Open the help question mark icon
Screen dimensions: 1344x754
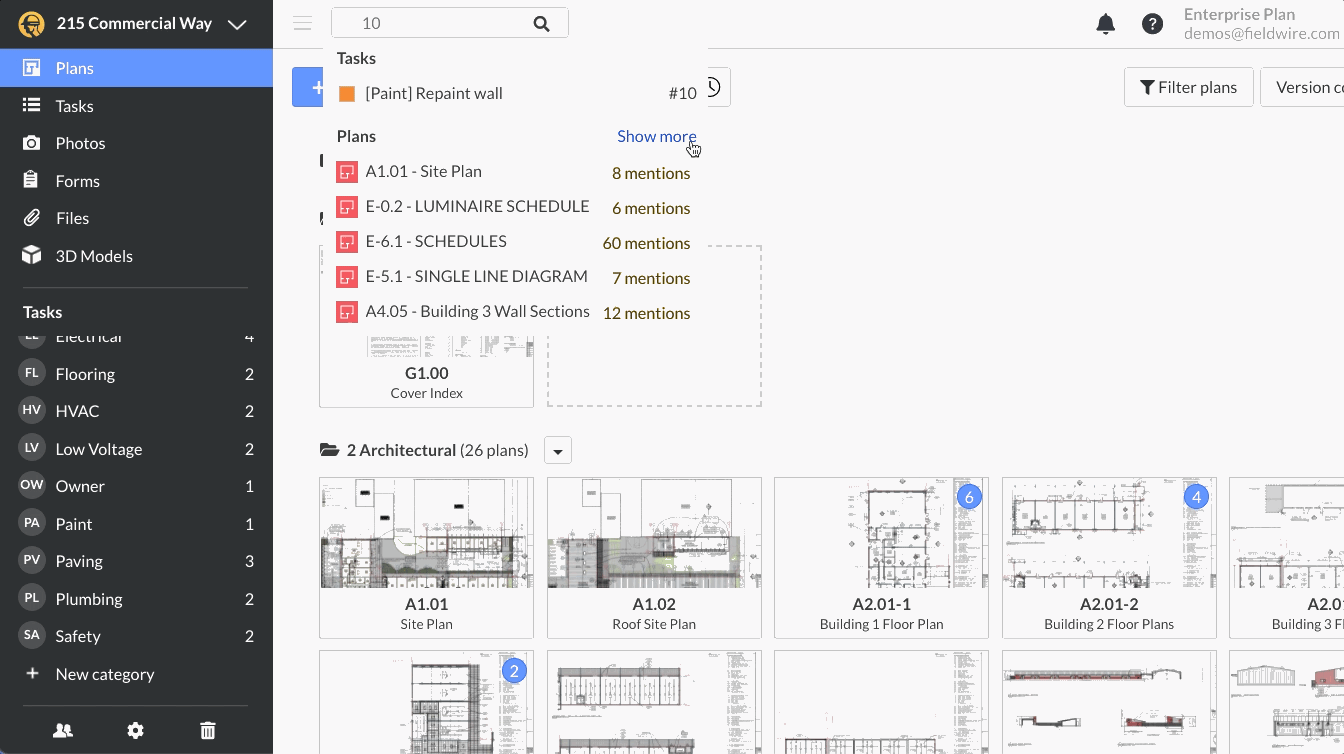click(1152, 24)
